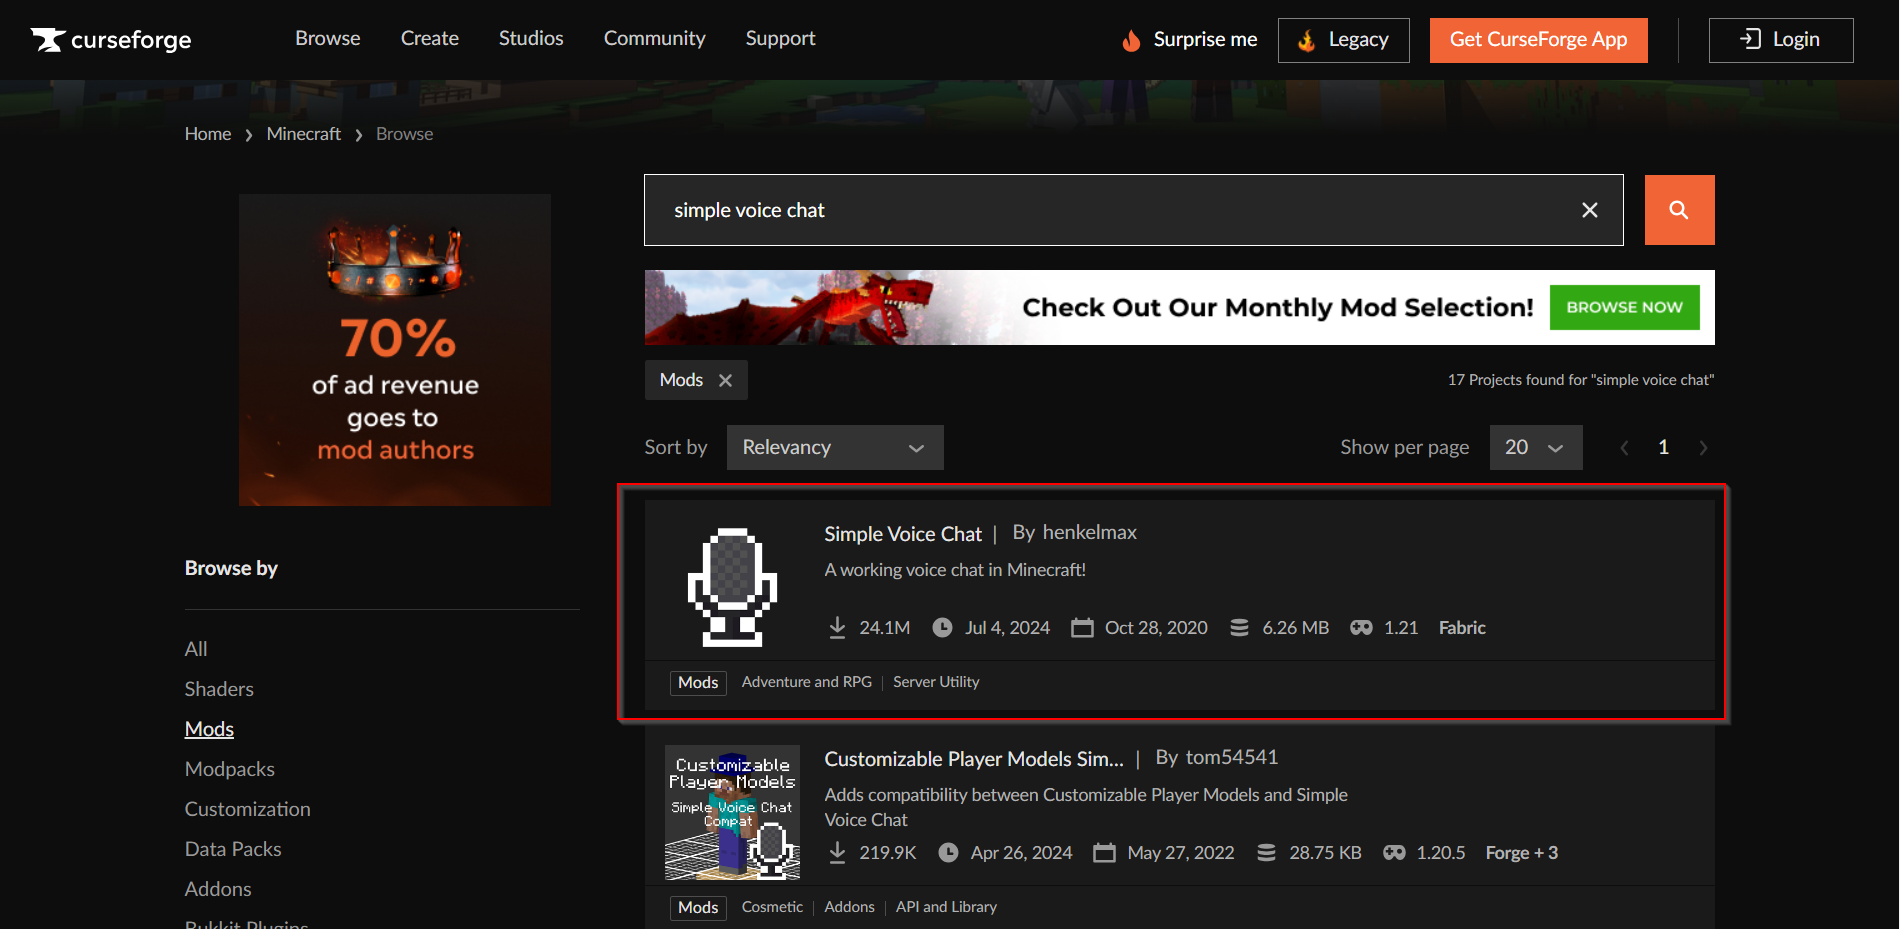Click the Legacy button
Image resolution: width=1900 pixels, height=929 pixels.
point(1343,40)
